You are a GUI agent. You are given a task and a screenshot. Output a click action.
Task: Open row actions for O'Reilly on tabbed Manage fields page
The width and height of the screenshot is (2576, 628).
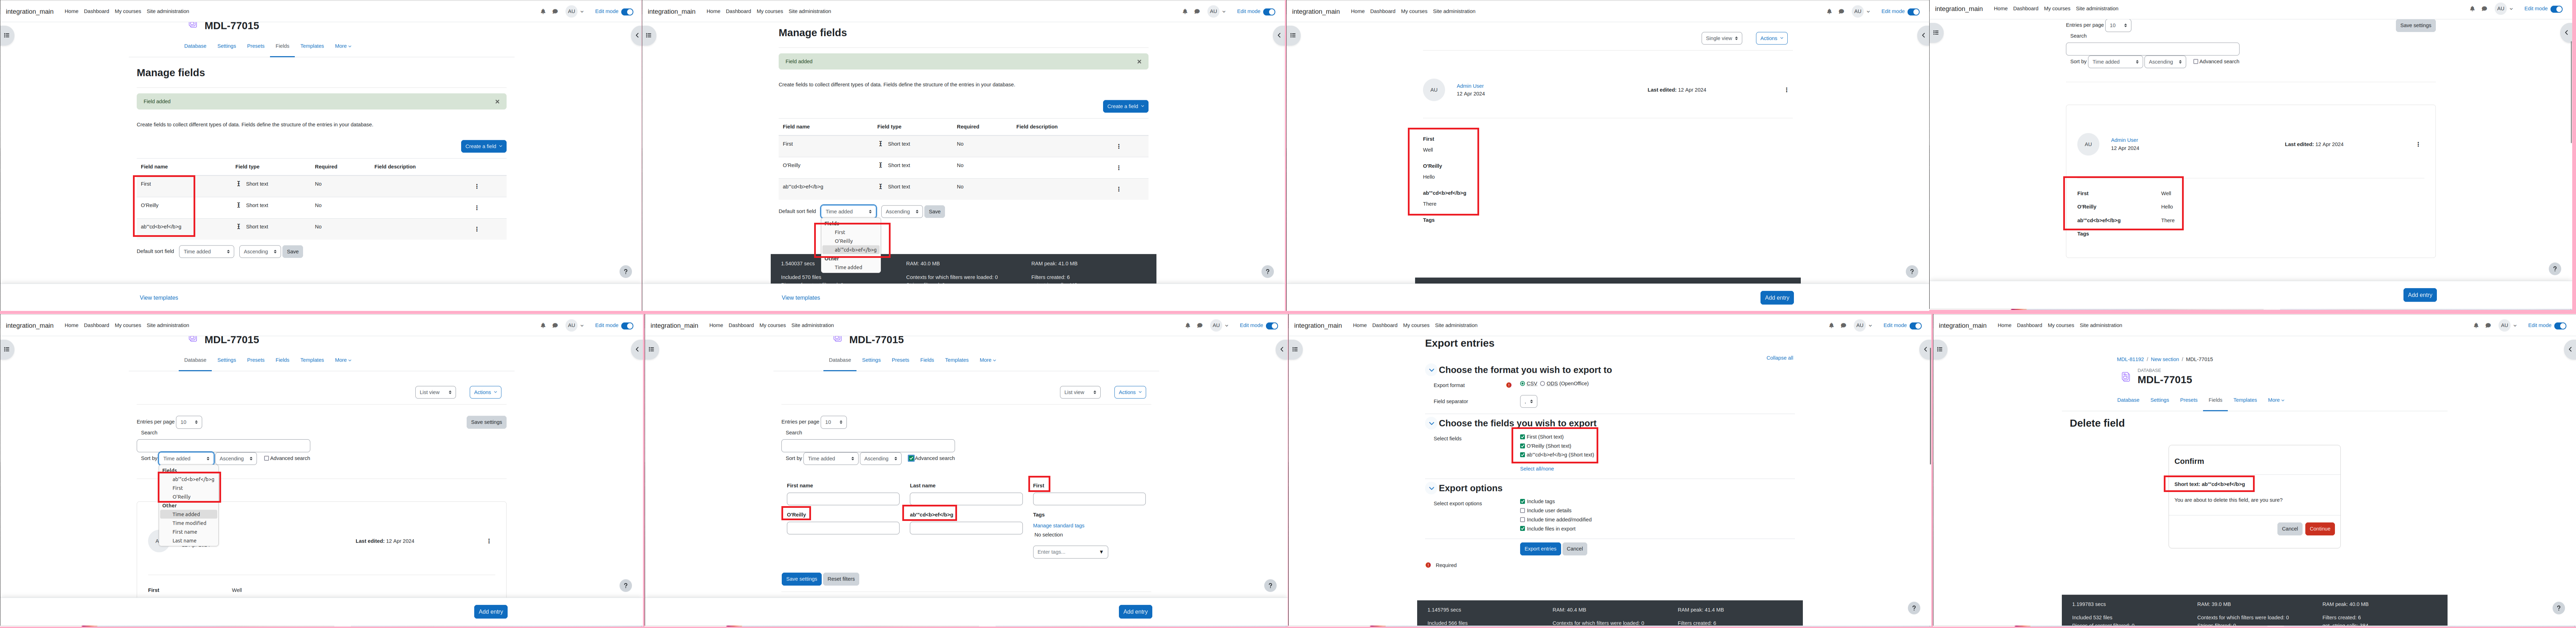point(477,208)
